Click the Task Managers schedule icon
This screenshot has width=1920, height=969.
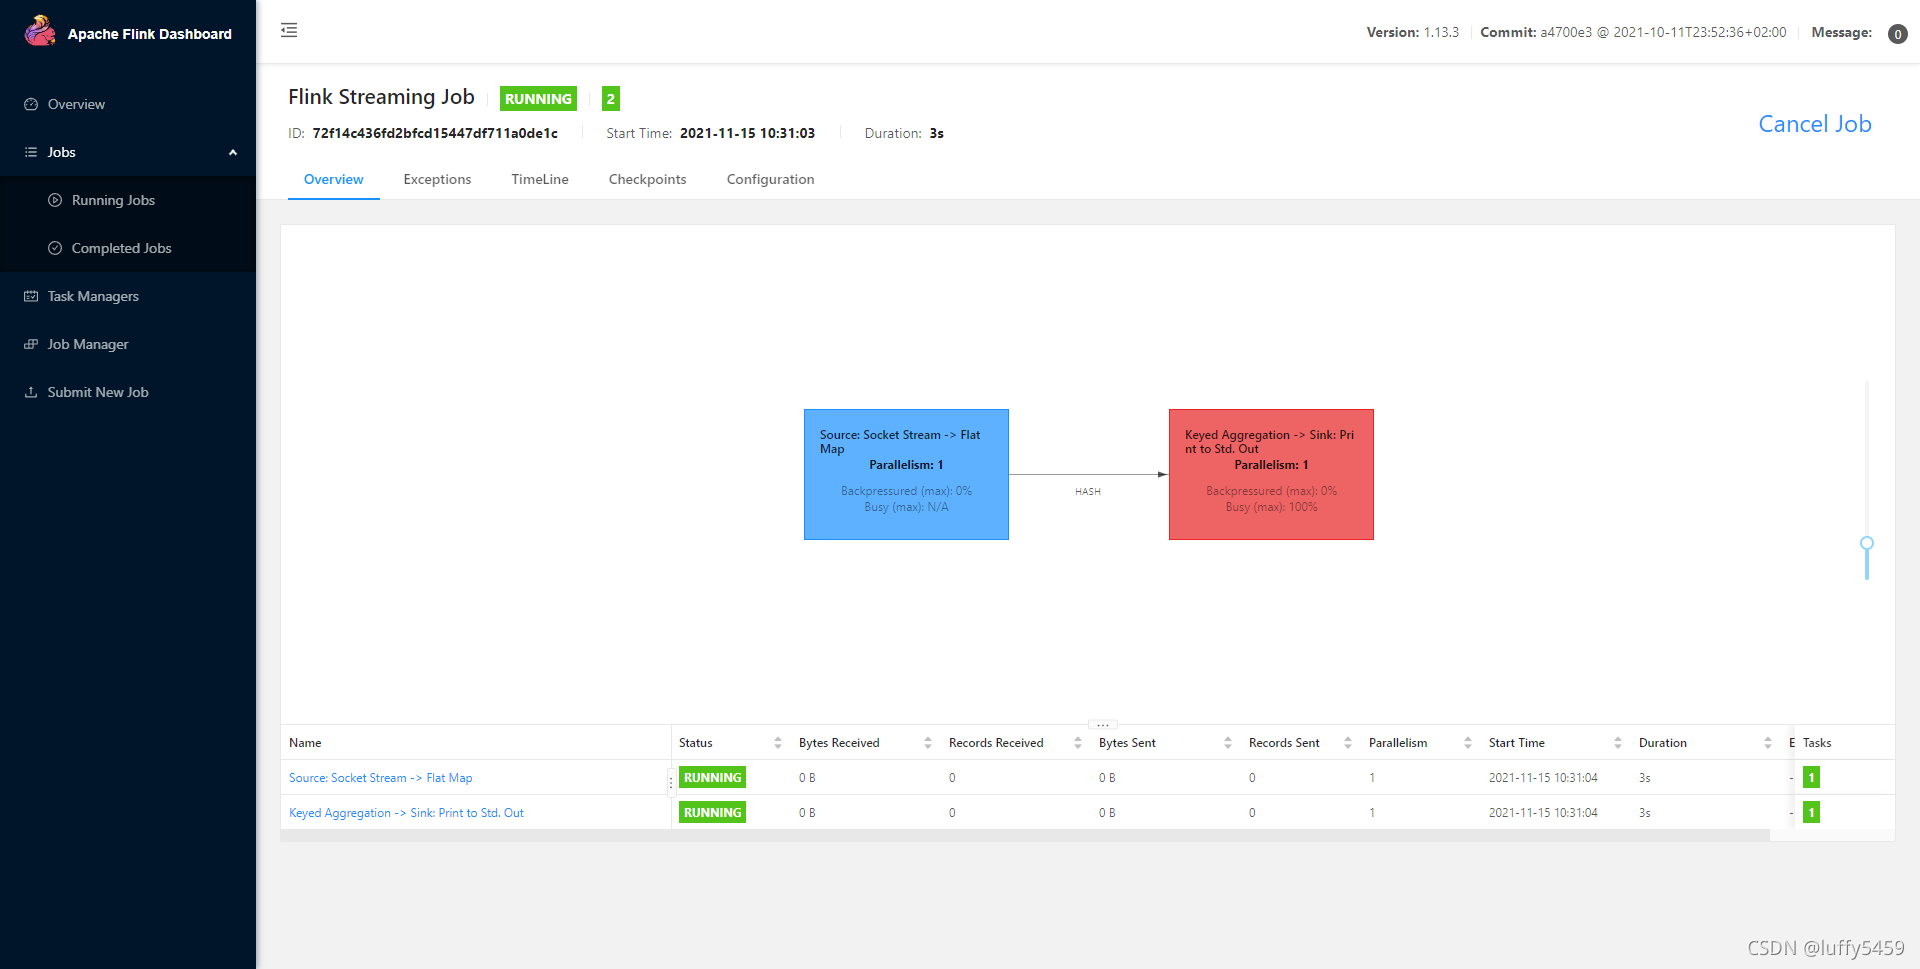31,296
